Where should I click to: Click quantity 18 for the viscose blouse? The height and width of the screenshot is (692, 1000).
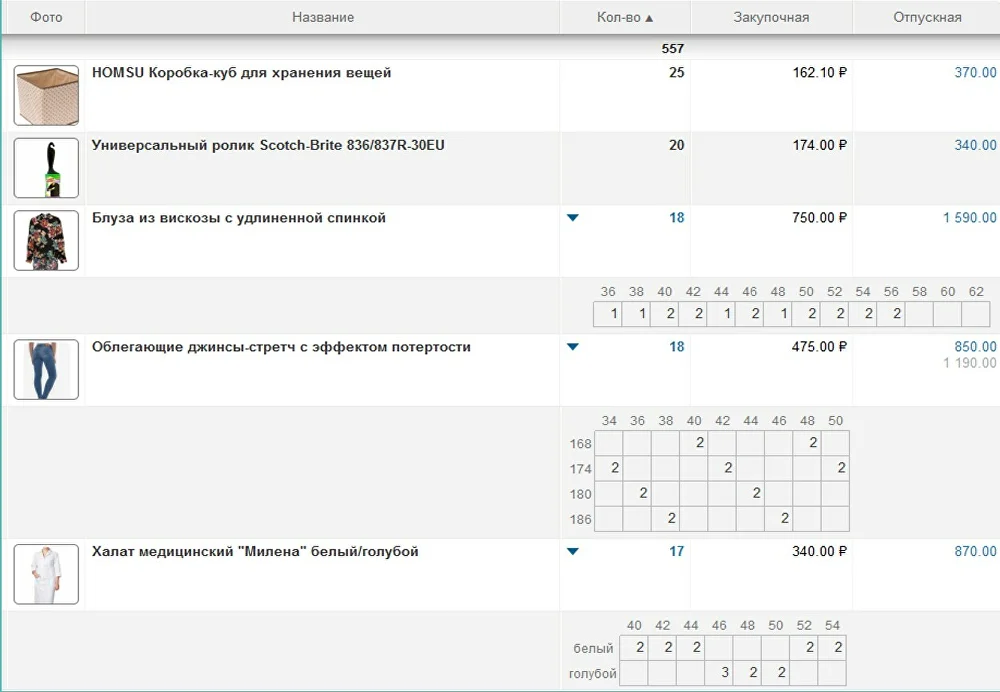677,218
